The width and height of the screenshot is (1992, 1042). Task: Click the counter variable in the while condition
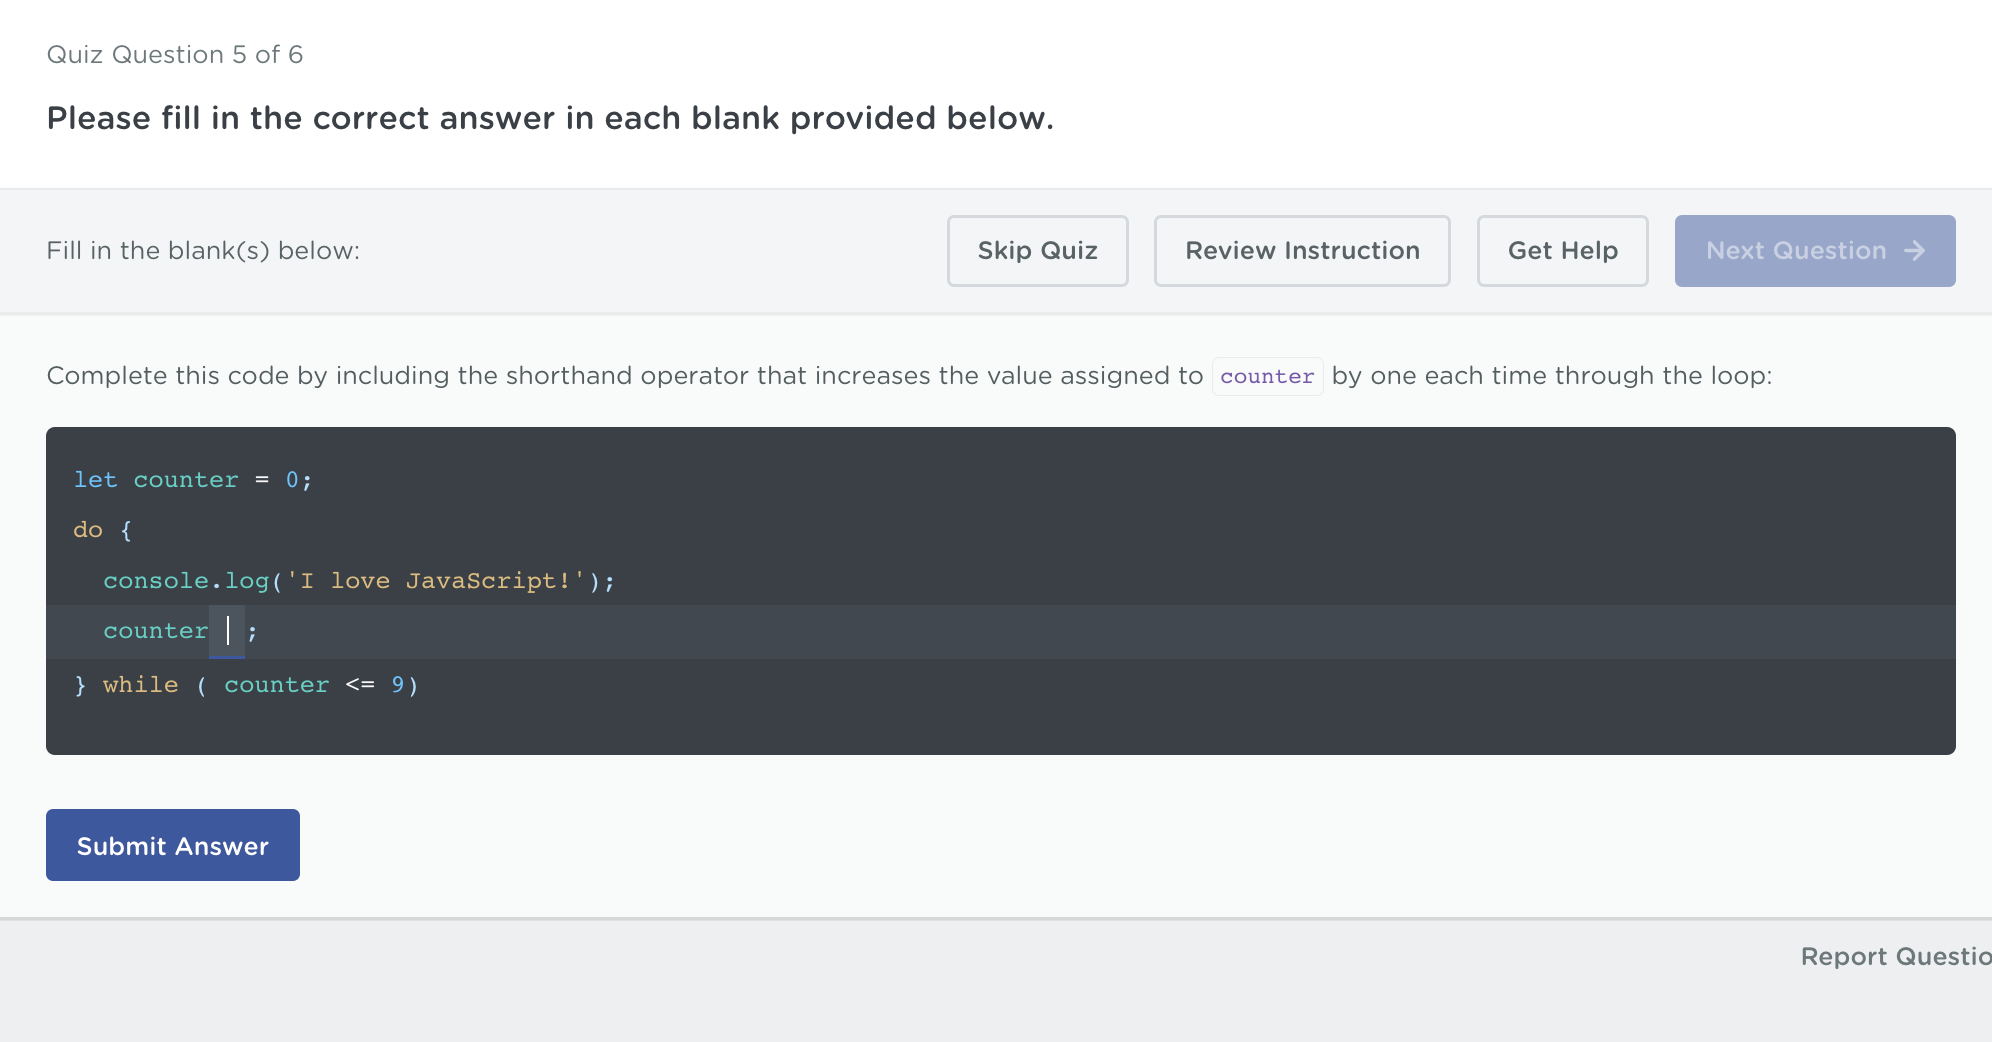click(276, 685)
